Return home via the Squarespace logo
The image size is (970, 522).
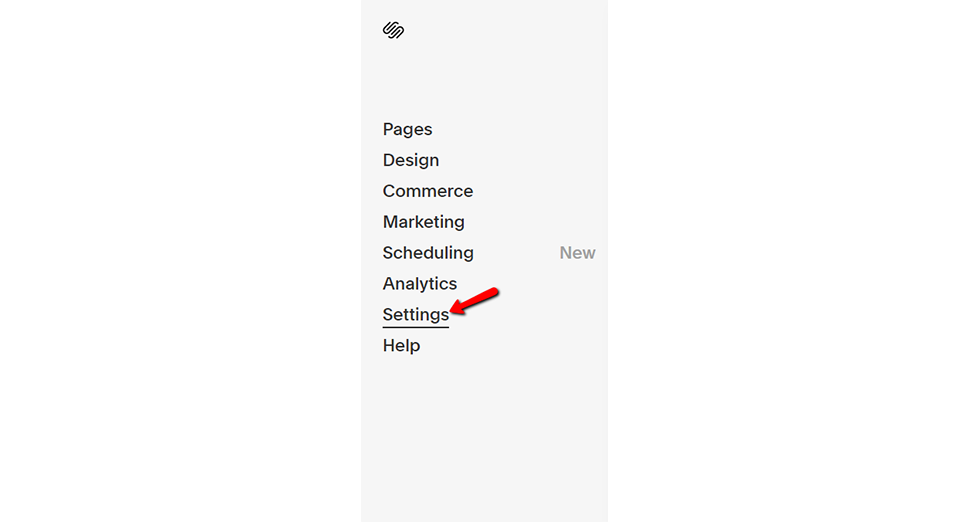point(393,30)
